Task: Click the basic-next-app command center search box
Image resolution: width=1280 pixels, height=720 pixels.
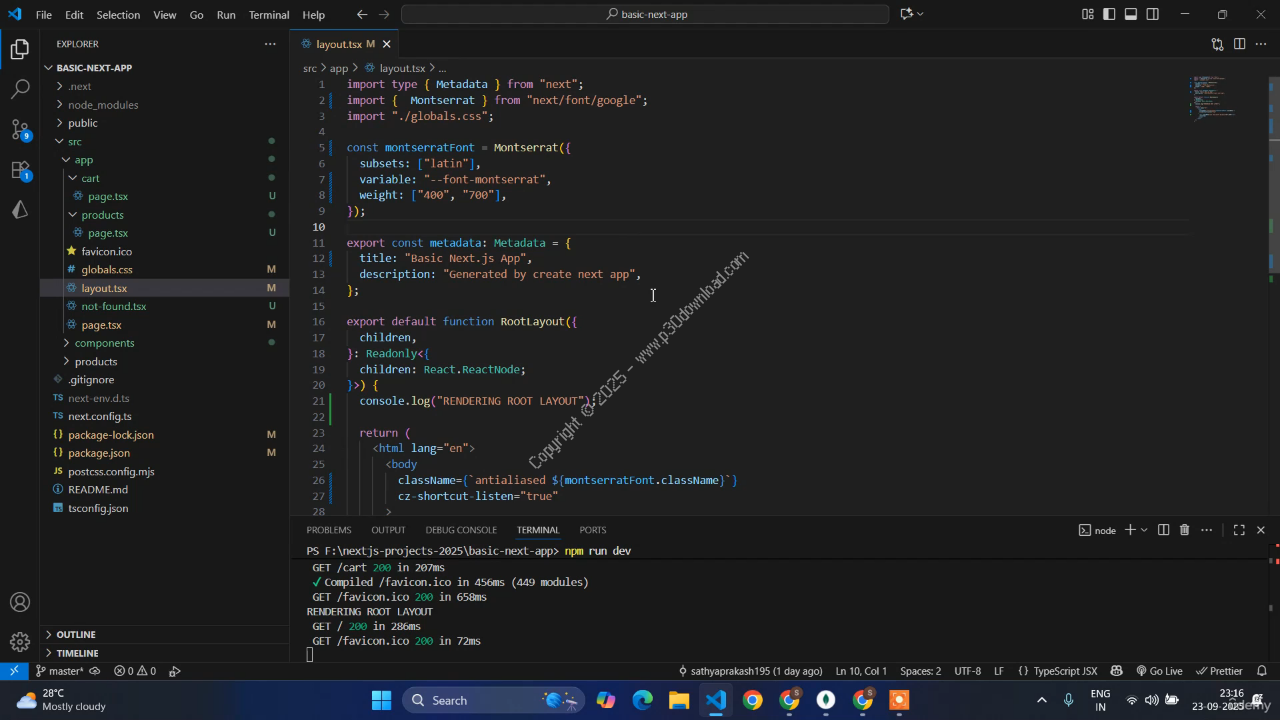Action: [x=645, y=15]
